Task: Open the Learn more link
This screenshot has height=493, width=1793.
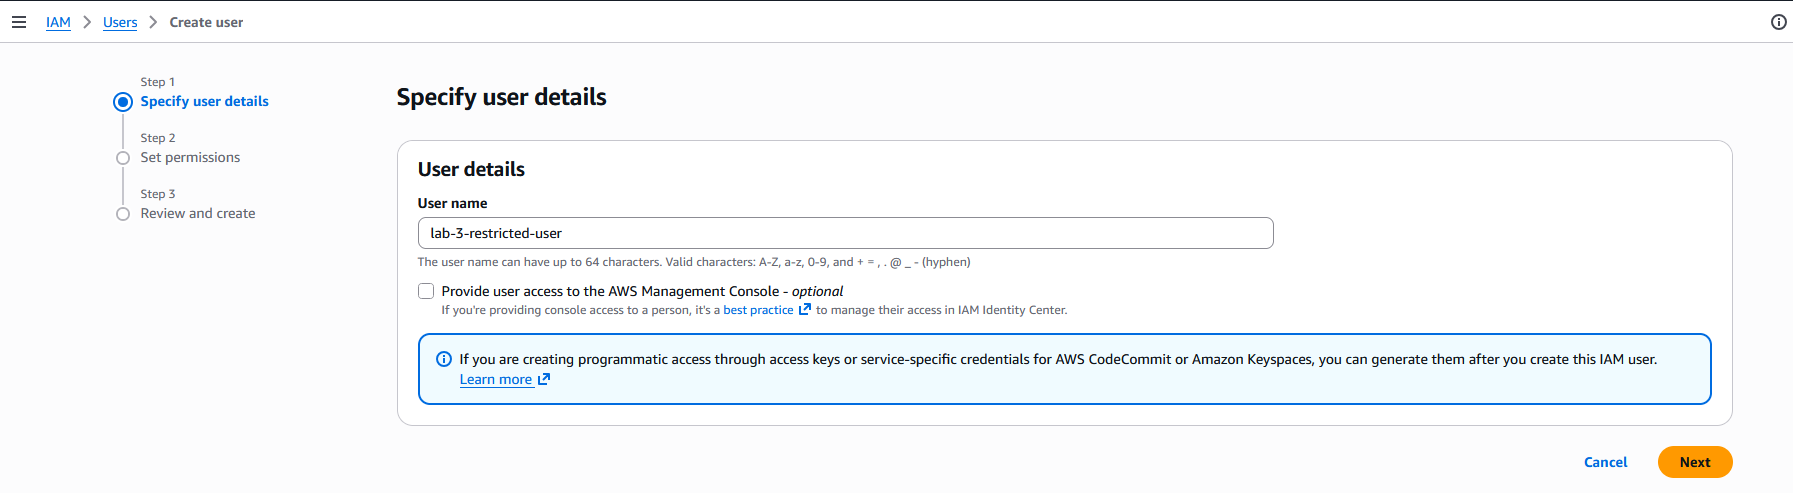Action: [495, 379]
